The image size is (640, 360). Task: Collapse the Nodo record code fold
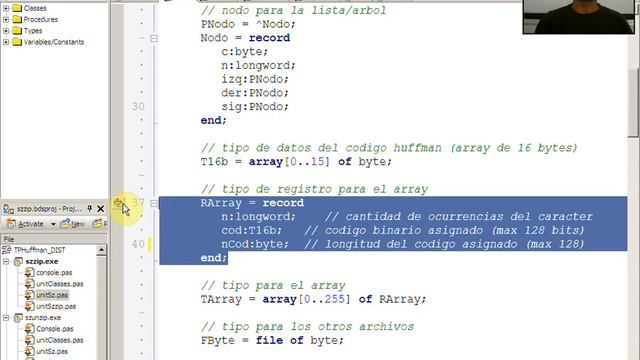[x=154, y=38]
